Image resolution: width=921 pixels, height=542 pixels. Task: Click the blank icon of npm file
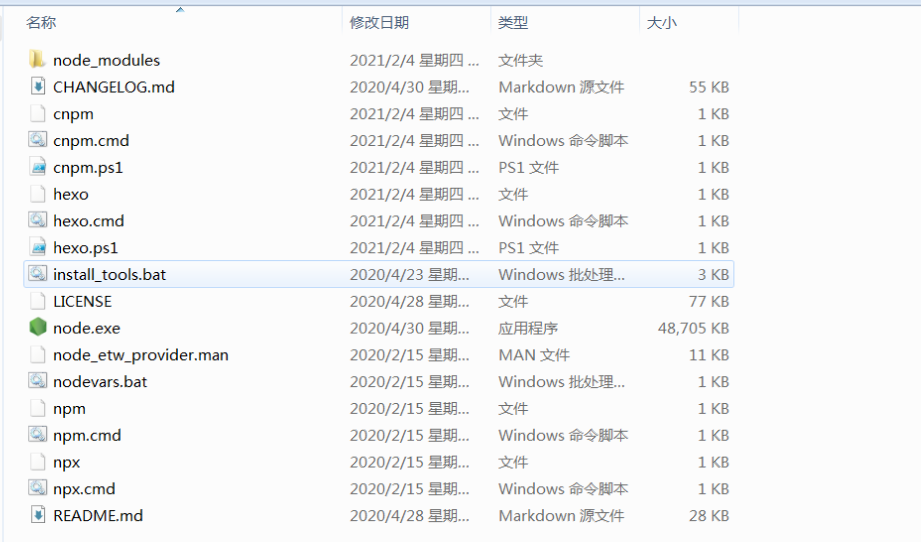38,408
